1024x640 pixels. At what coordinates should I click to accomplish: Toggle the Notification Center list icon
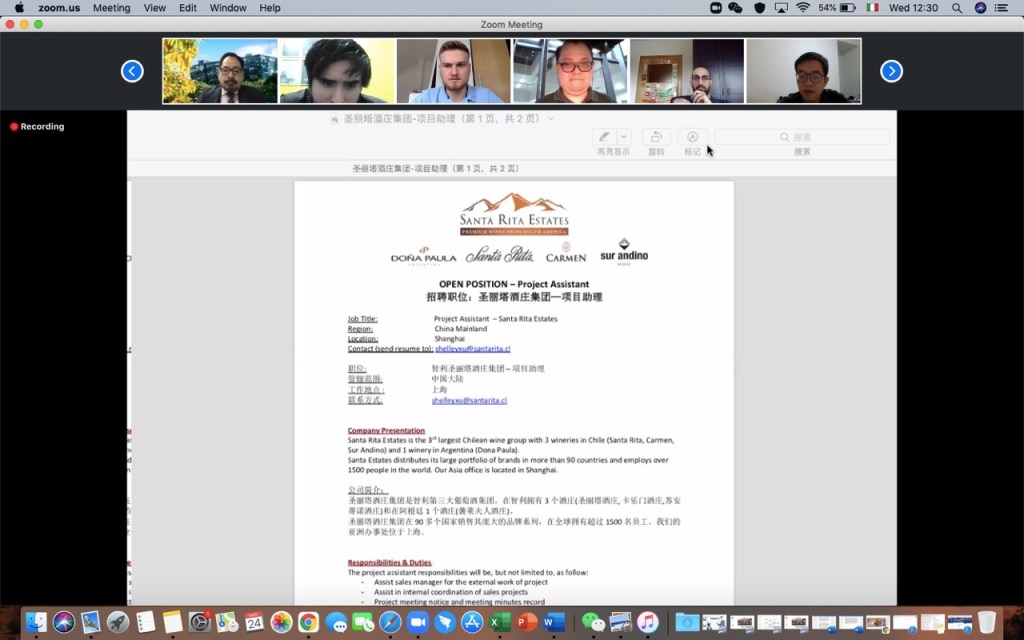coord(1001,8)
